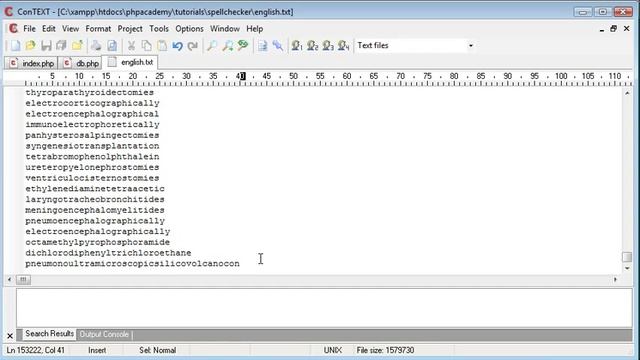The height and width of the screenshot is (360, 640).
Task: Click the word octamethylpyrophosphoramide
Action: click(x=98, y=242)
